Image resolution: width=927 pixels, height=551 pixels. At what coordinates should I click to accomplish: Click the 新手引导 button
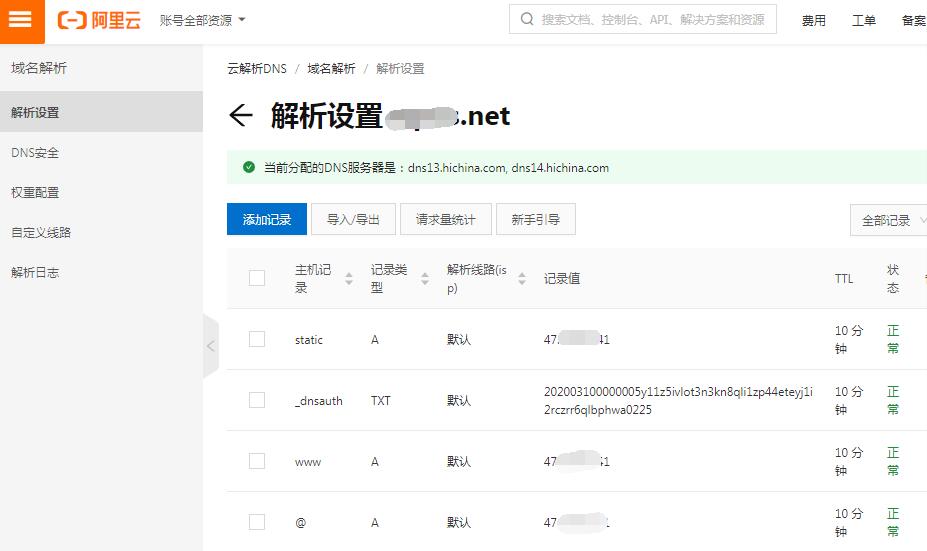(536, 219)
